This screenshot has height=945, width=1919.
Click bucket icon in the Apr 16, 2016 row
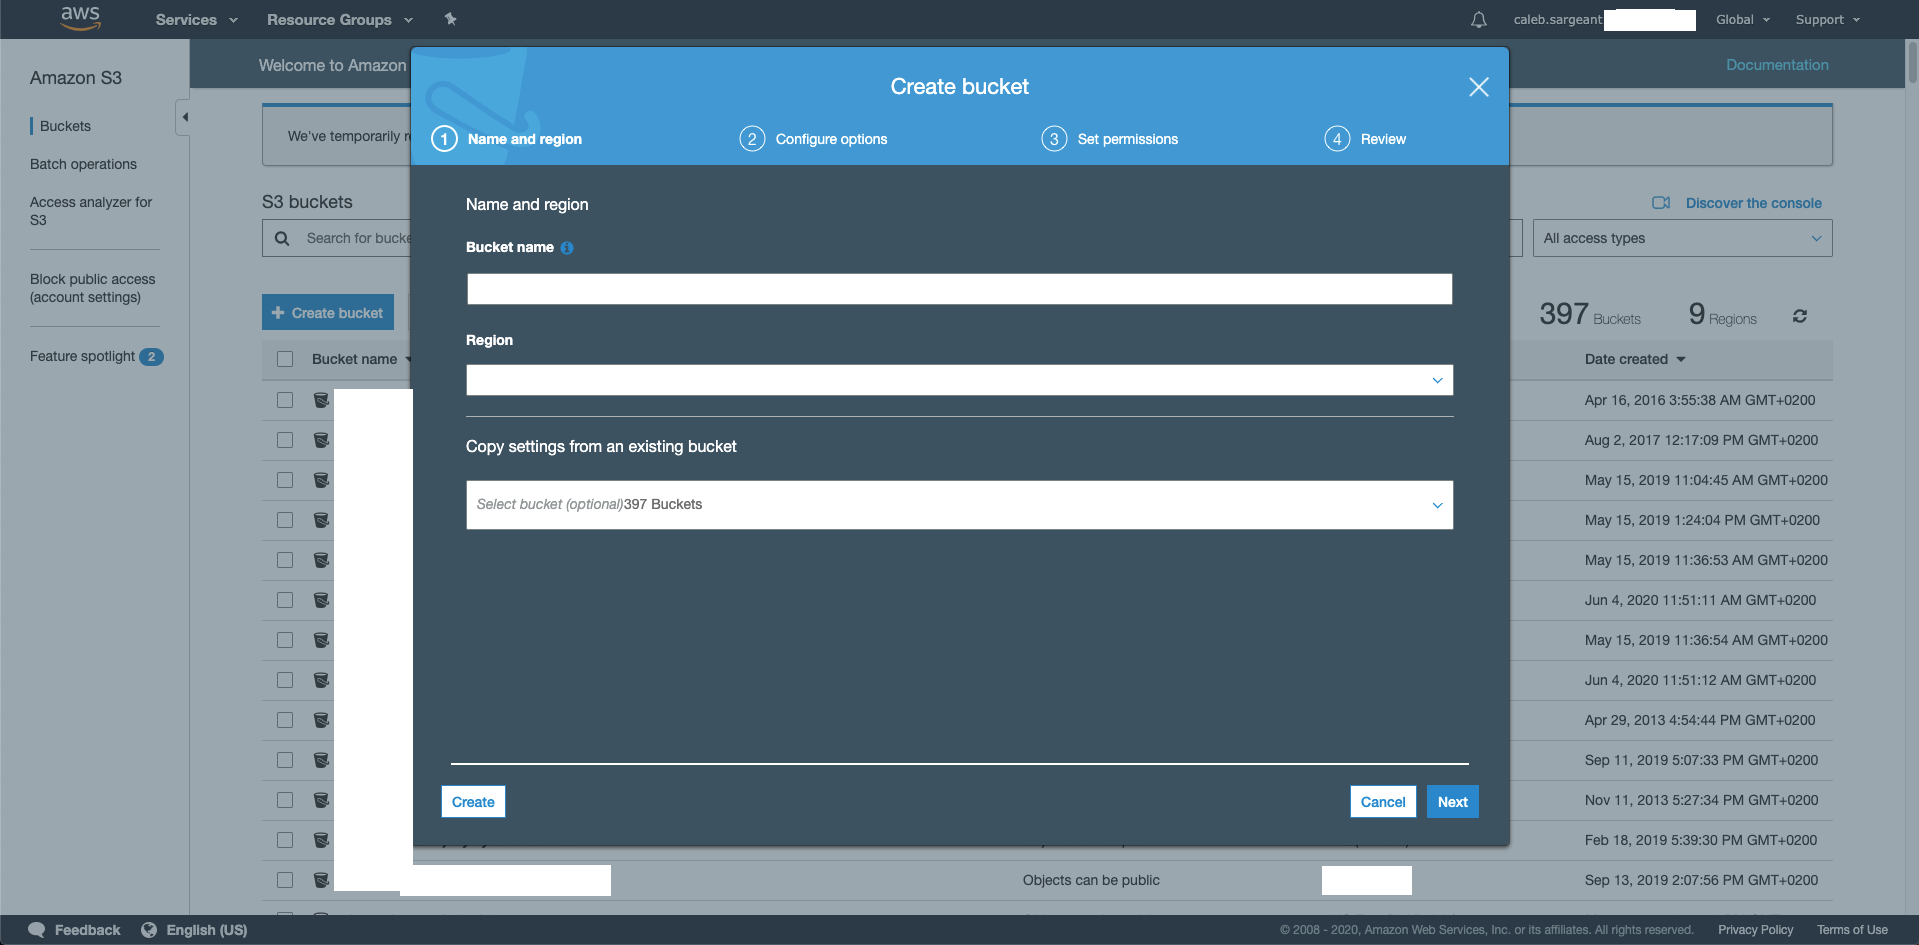(x=321, y=400)
